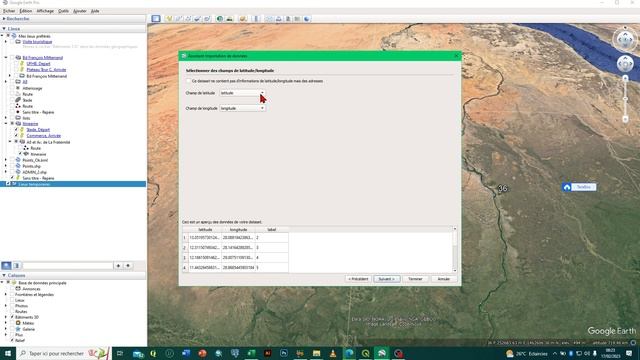Open the Champ de longitude dropdown
This screenshot has width=640, height=360.
click(x=242, y=108)
